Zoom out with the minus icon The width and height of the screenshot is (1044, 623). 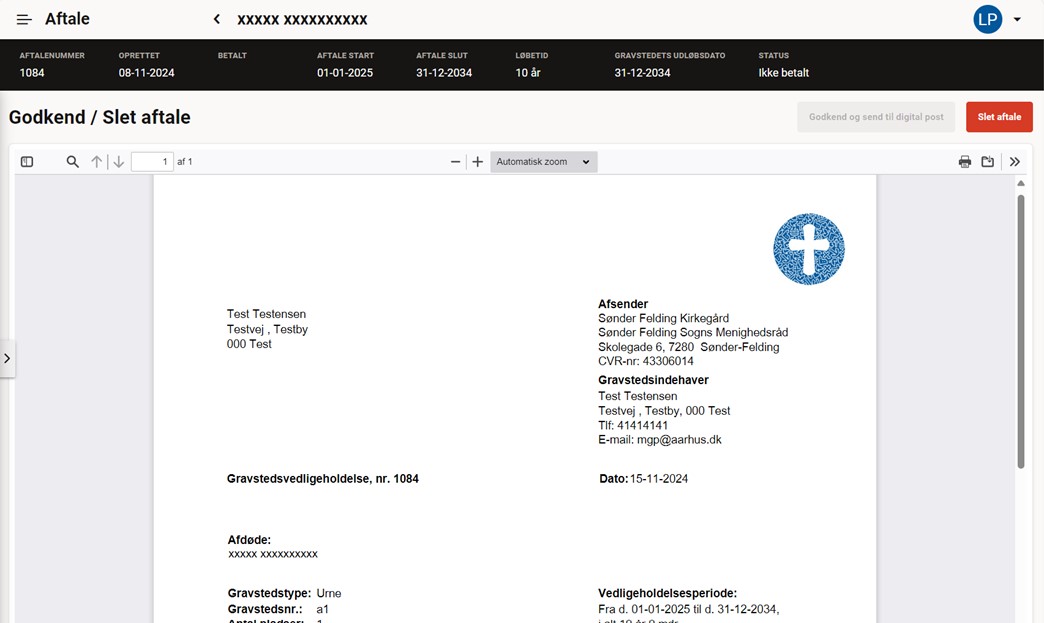455,162
